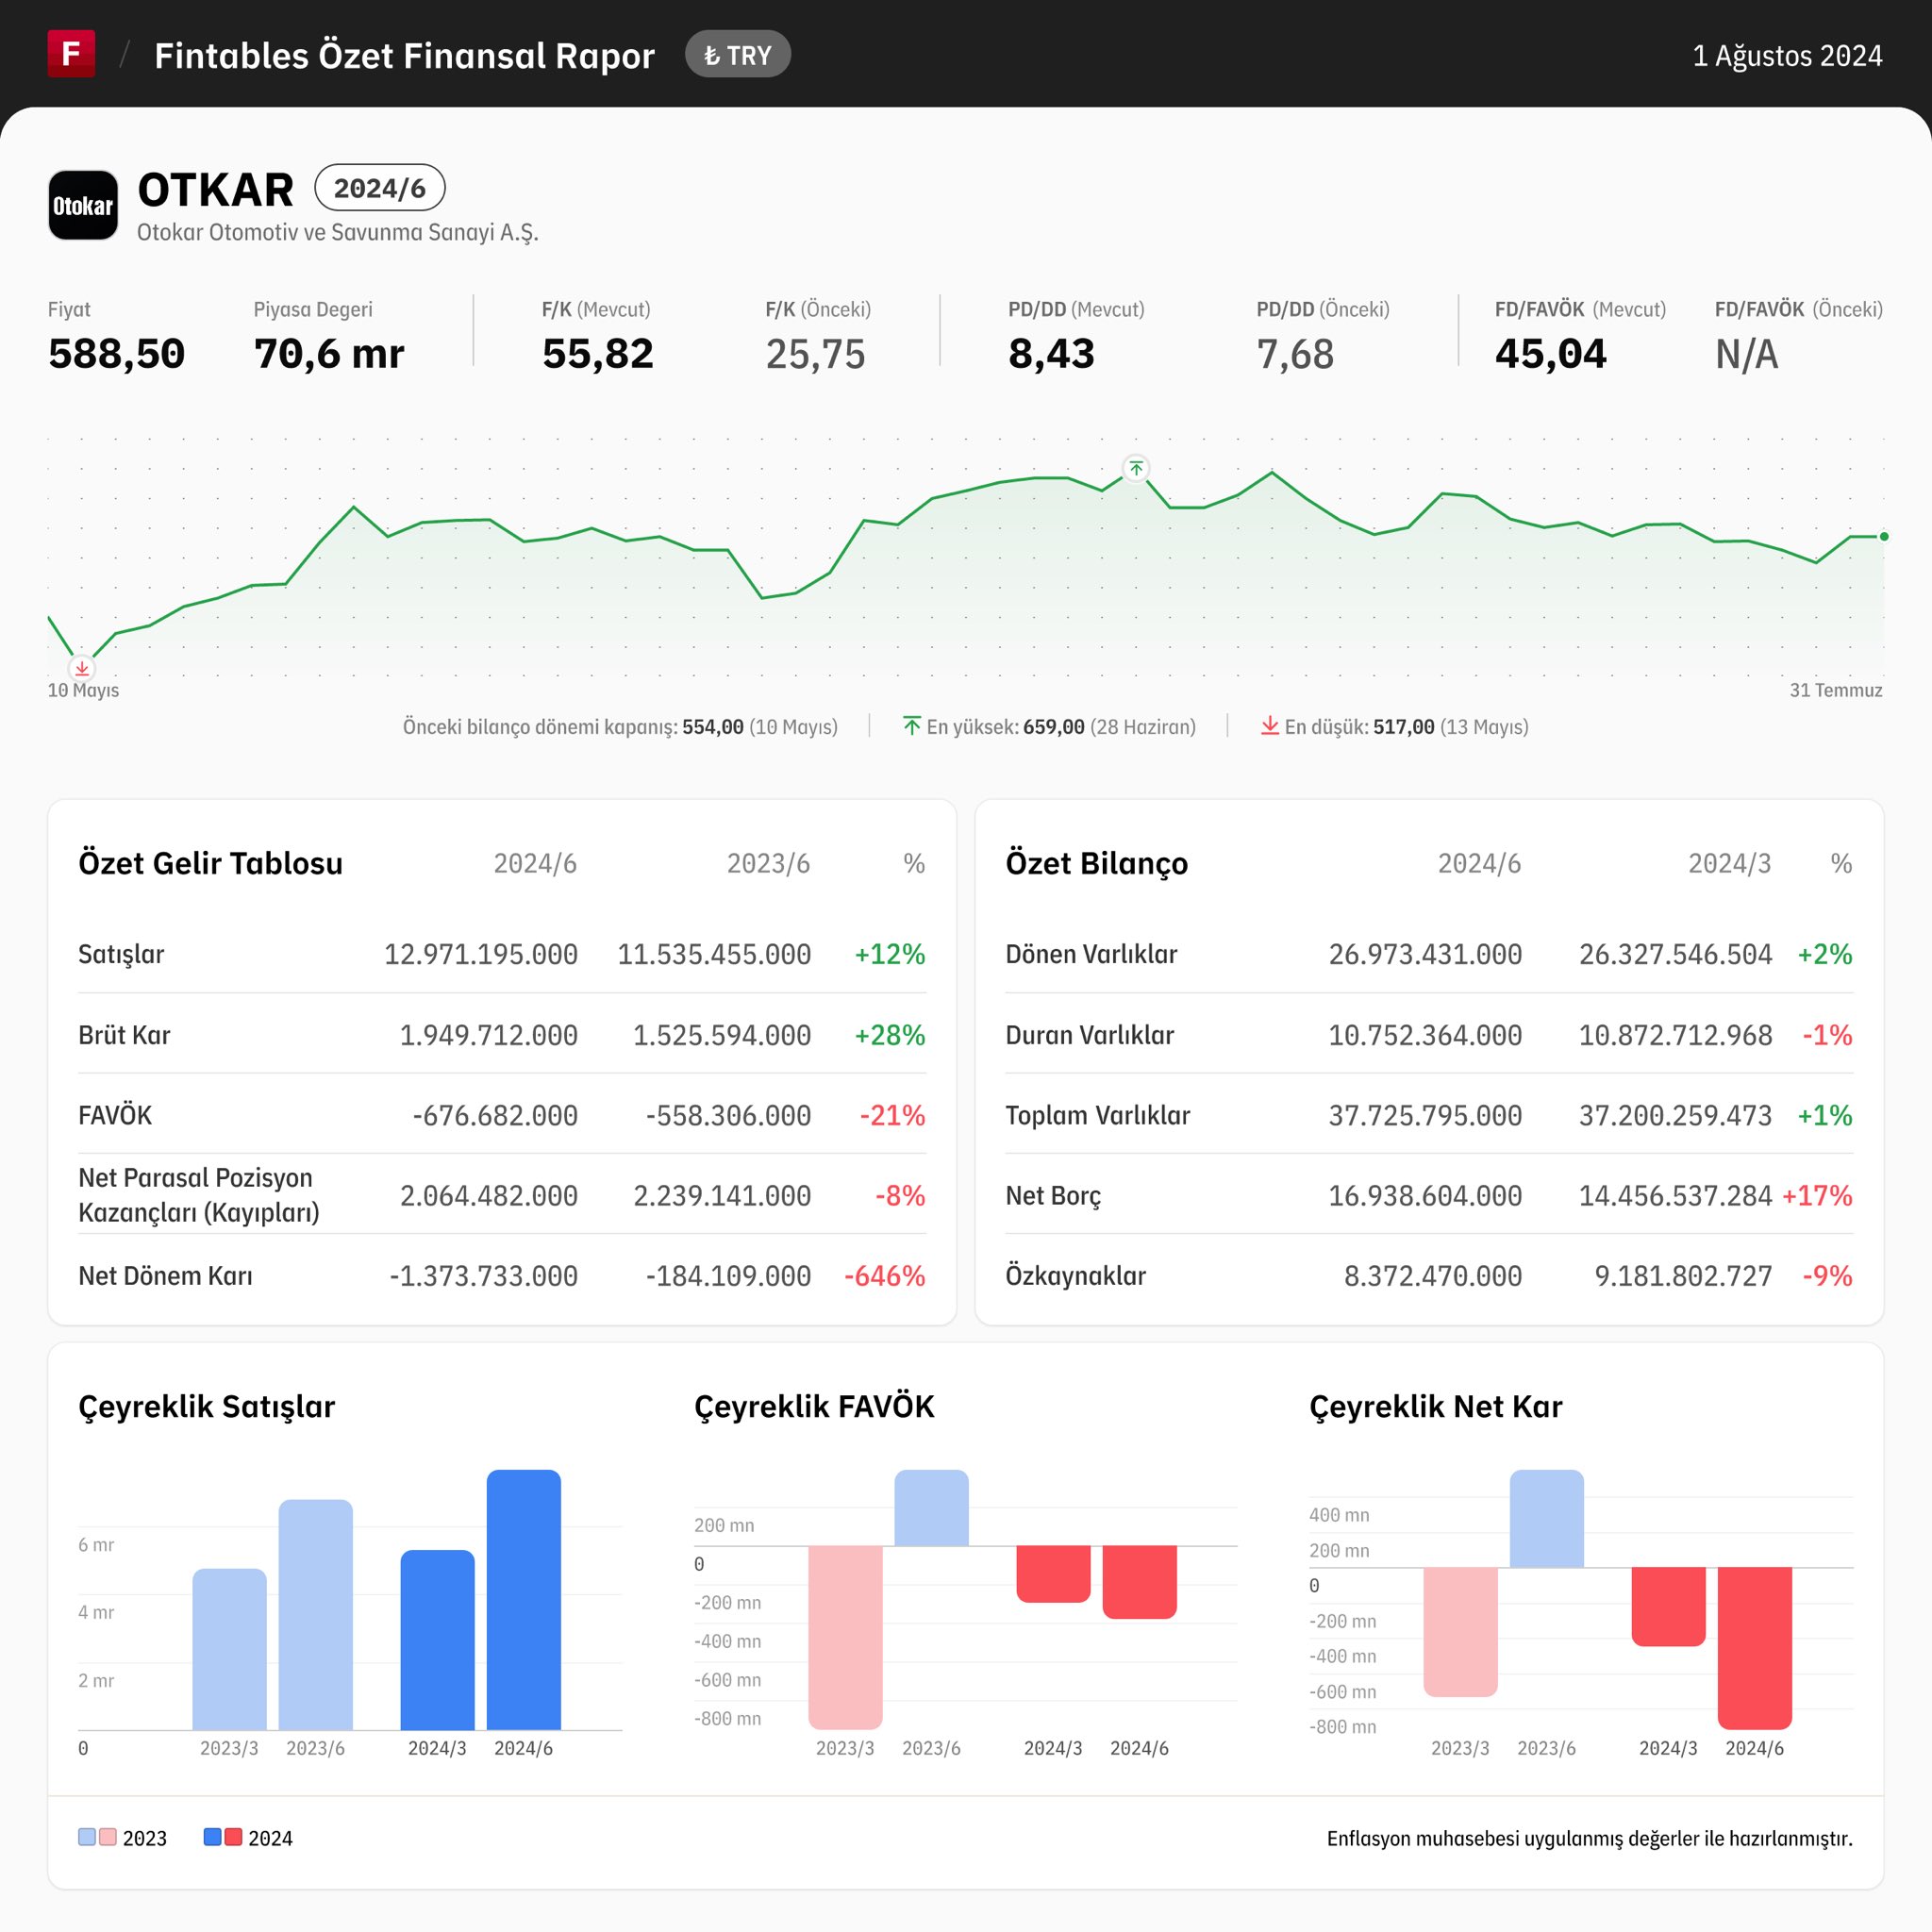Viewport: 1932px width, 1932px height.
Task: Click the current PD/DD value 8,43
Action: 1052,354
